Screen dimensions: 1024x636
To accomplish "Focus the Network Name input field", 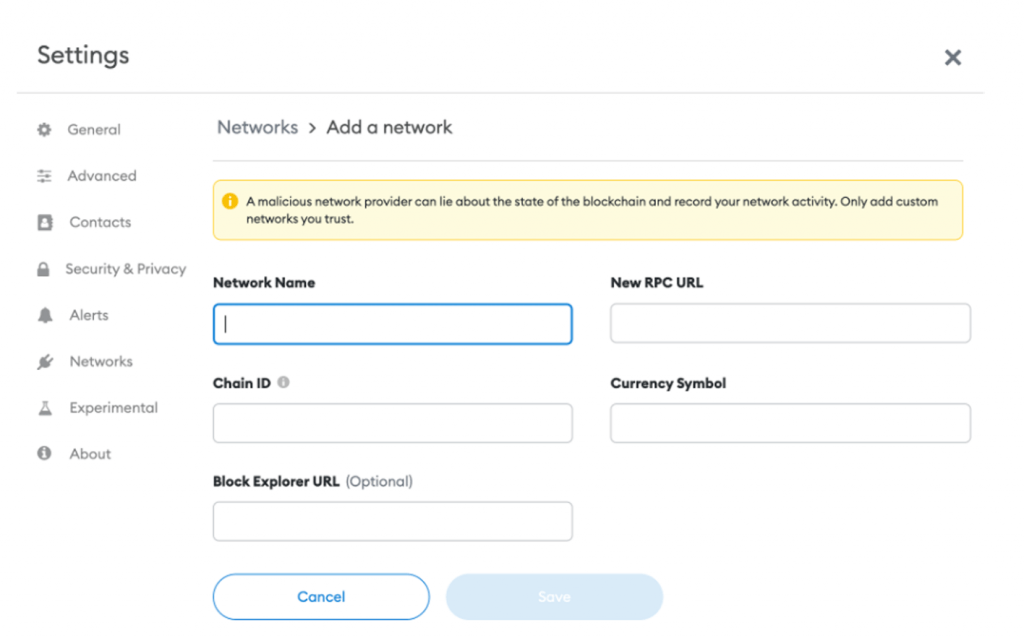I will (392, 324).
